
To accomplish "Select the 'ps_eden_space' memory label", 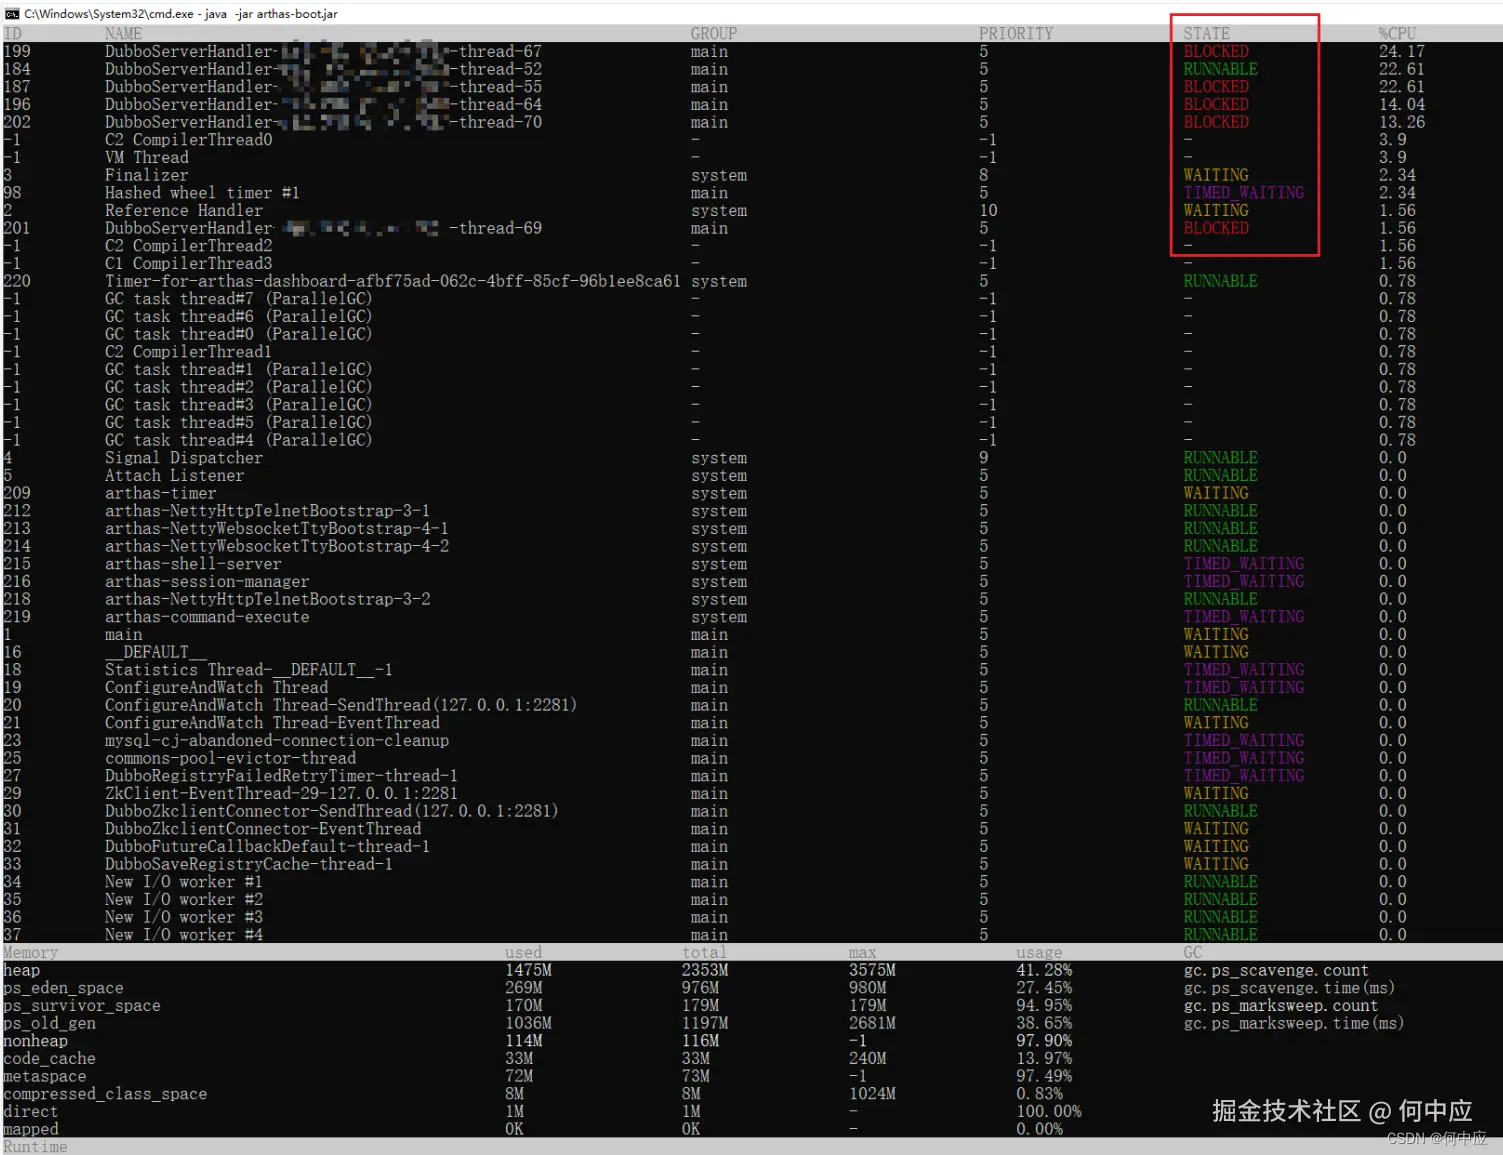I will pyautogui.click(x=64, y=988).
